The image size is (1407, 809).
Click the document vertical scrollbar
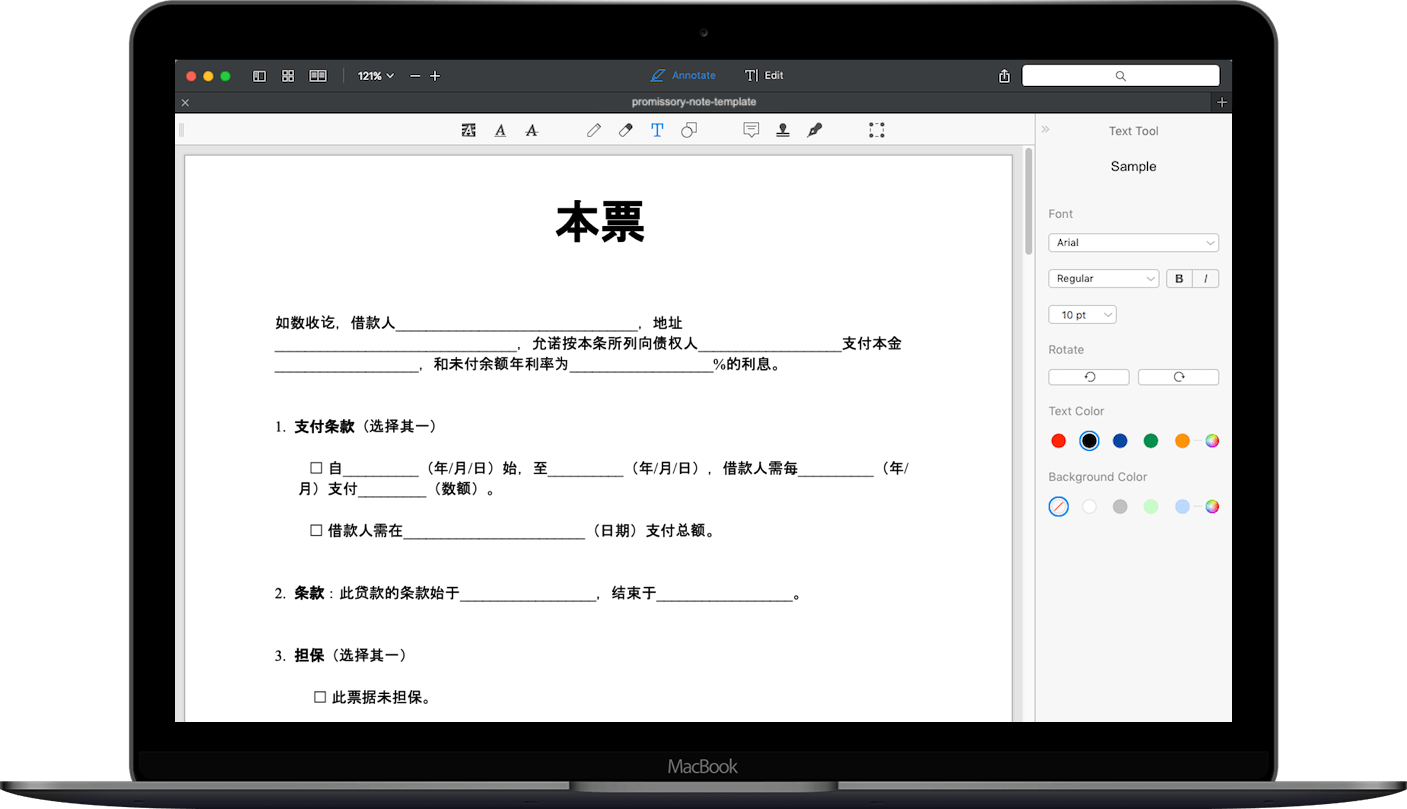[x=1029, y=202]
